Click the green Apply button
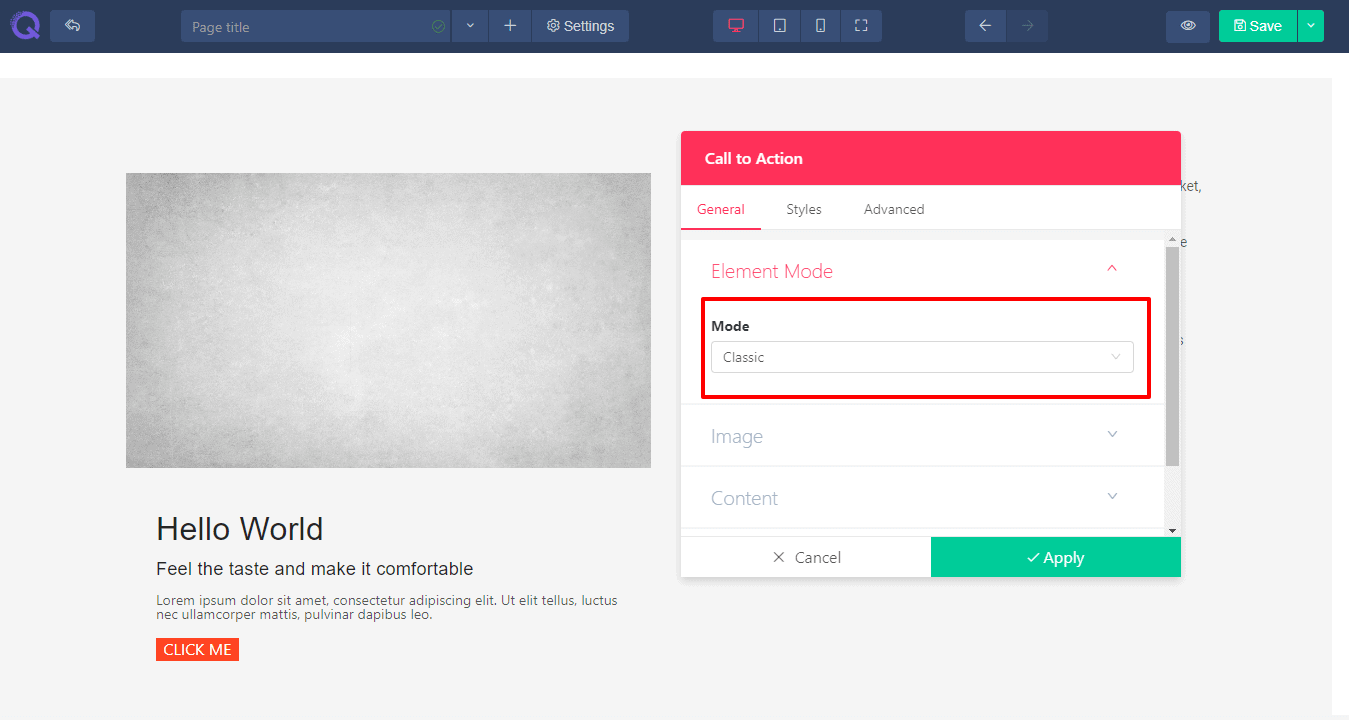The image size is (1349, 720). coord(1055,558)
